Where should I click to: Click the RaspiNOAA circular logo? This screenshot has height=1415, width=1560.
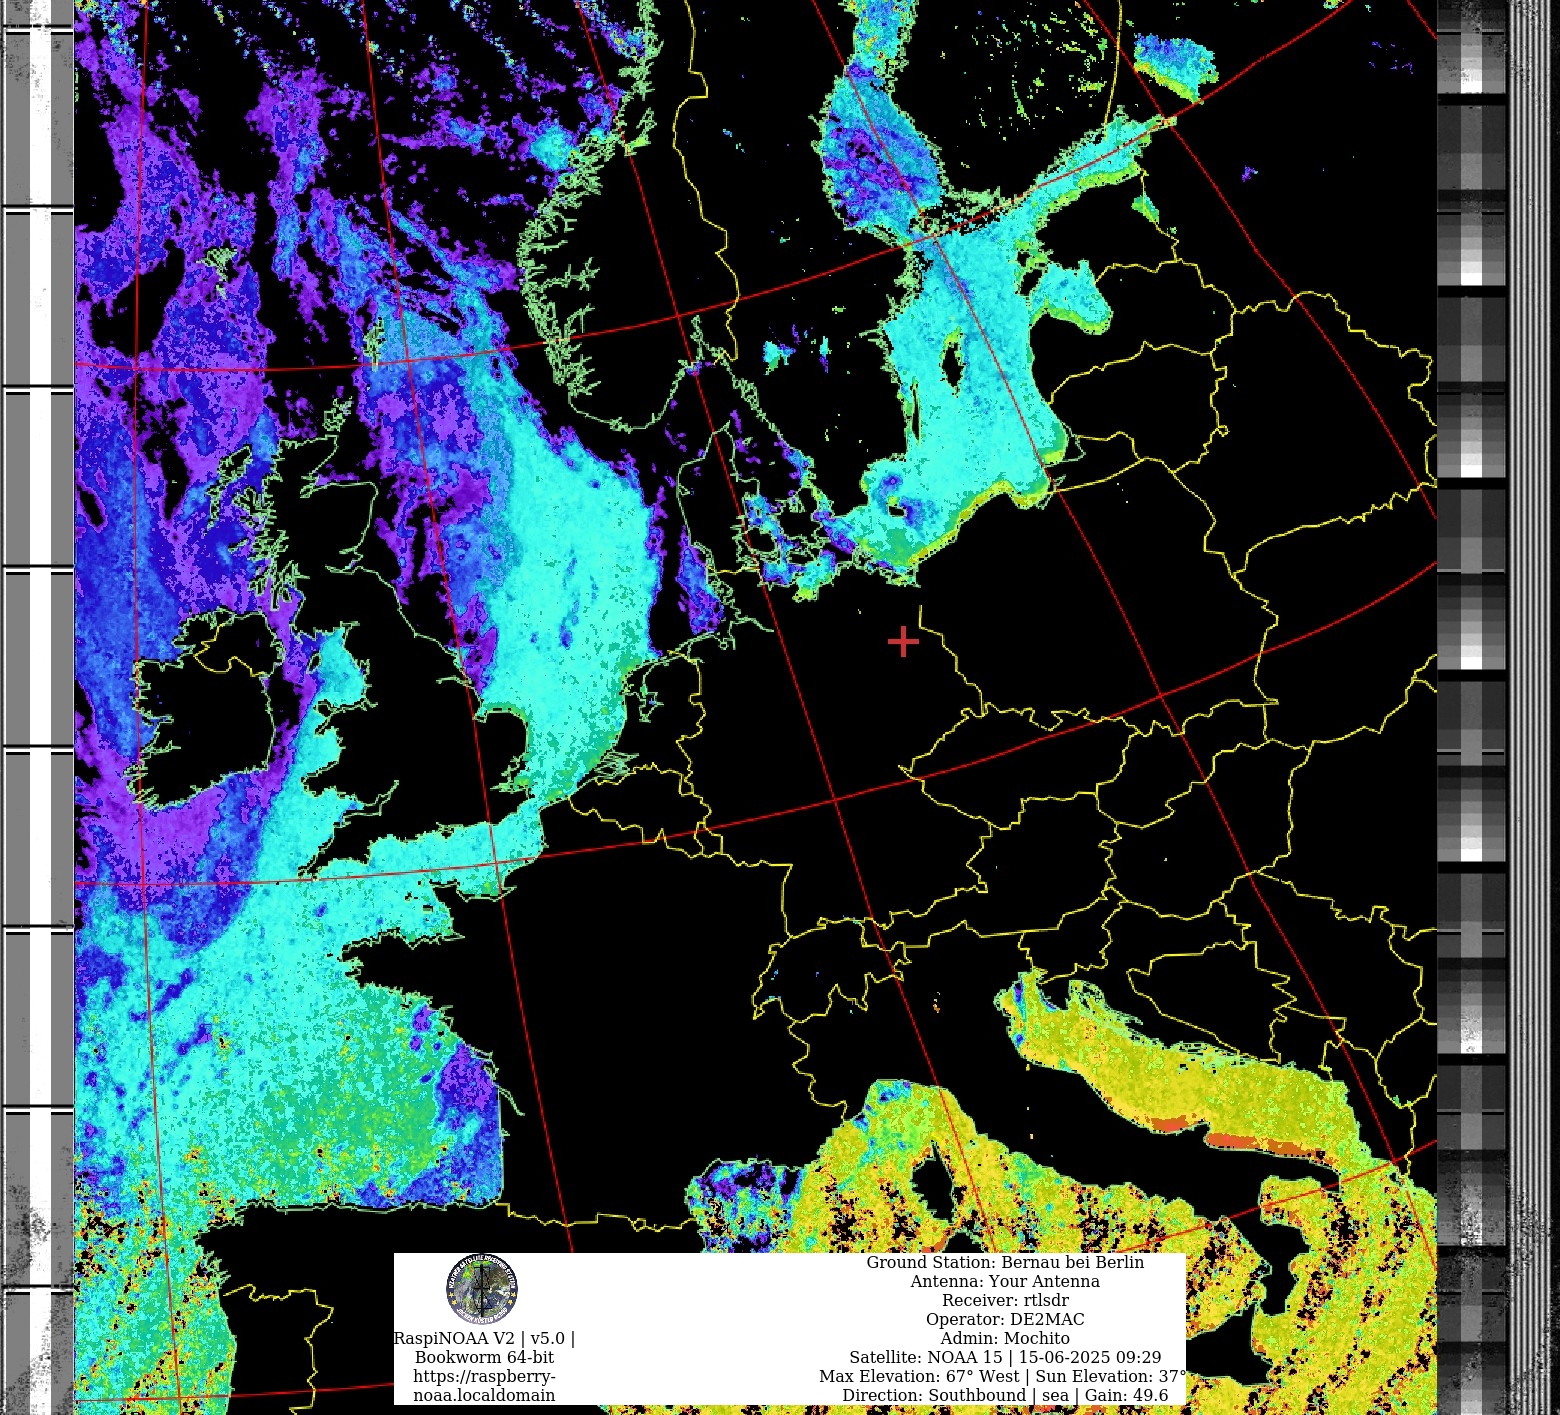click(482, 1289)
